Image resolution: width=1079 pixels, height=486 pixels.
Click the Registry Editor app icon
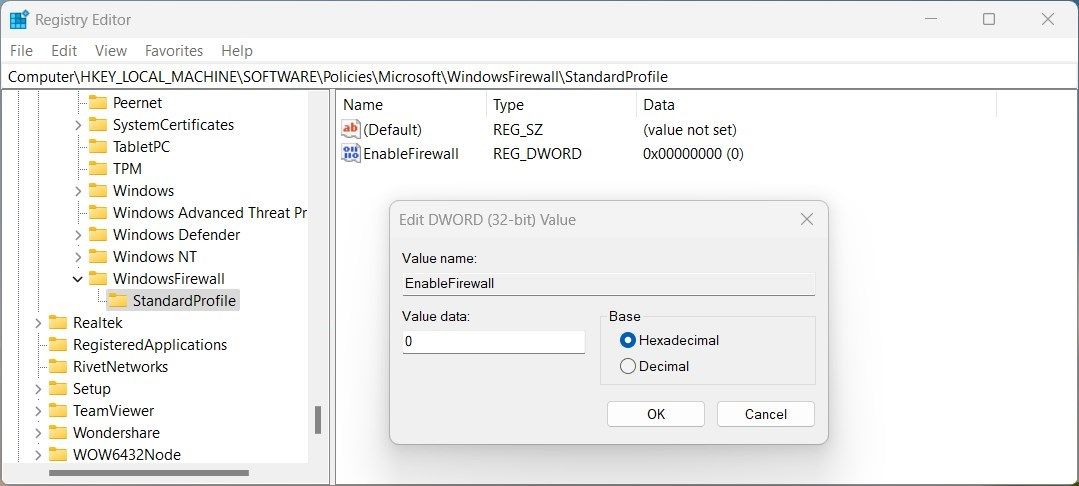(19, 20)
